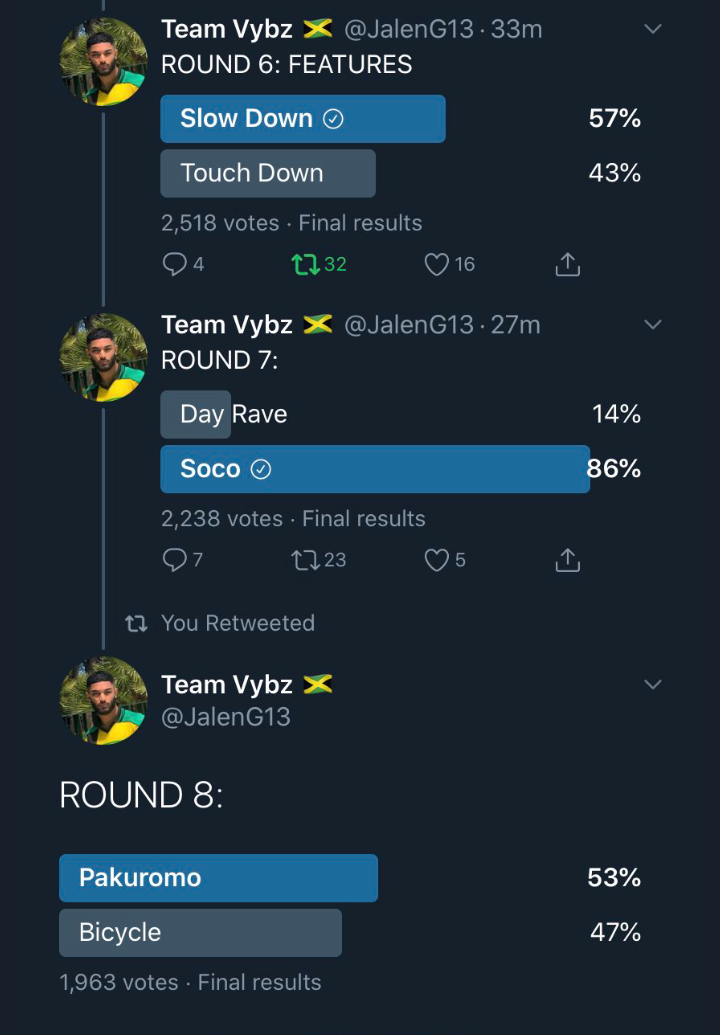This screenshot has width=720, height=1035.
Task: Select the Slow Down poll option
Action: point(302,119)
